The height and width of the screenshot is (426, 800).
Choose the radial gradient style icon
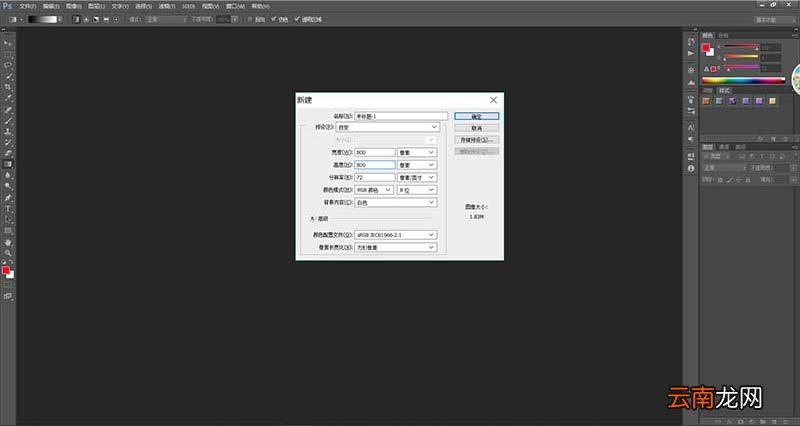coord(86,19)
